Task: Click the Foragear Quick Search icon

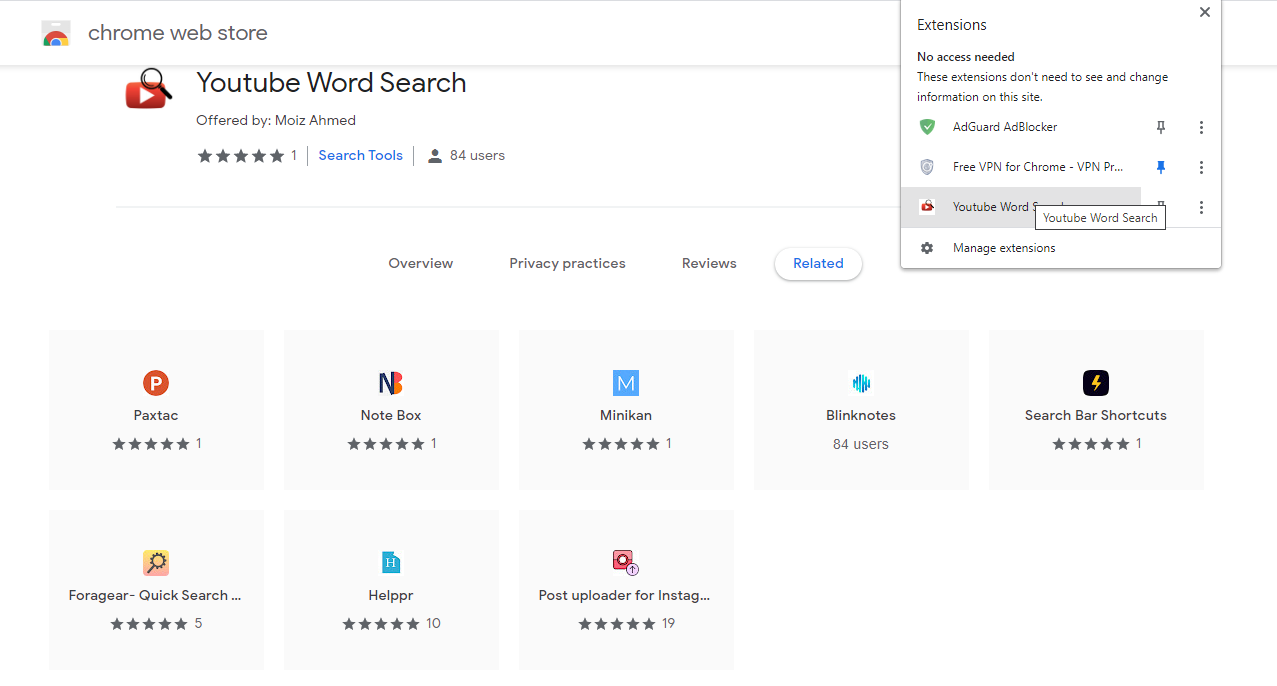Action: (x=156, y=563)
